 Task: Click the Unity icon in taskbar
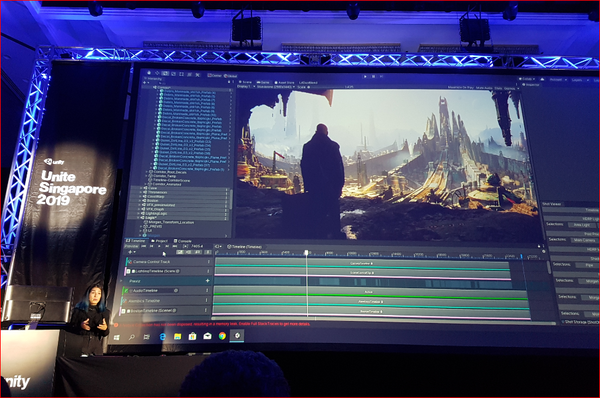(x=237, y=336)
